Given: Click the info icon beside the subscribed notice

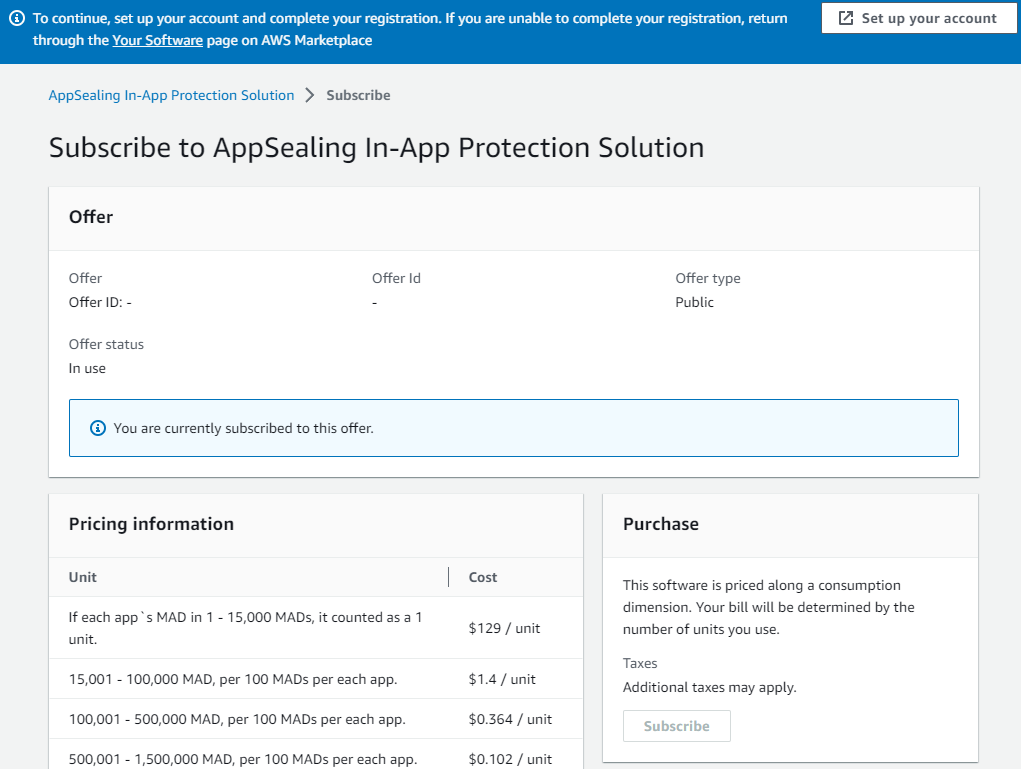Looking at the screenshot, I should pos(98,428).
